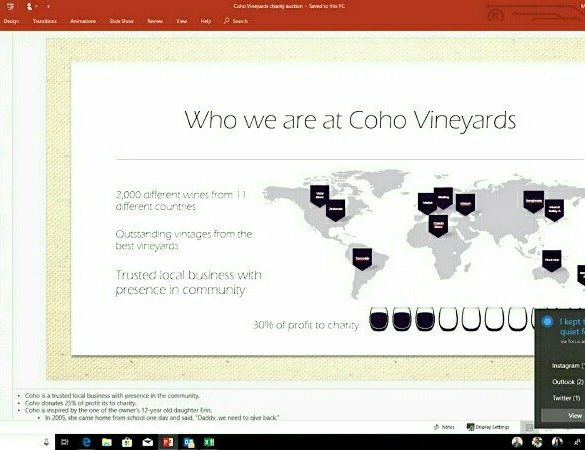585x450 pixels.
Task: Open the Microsoft Store taskbar icon
Action: [x=127, y=442]
